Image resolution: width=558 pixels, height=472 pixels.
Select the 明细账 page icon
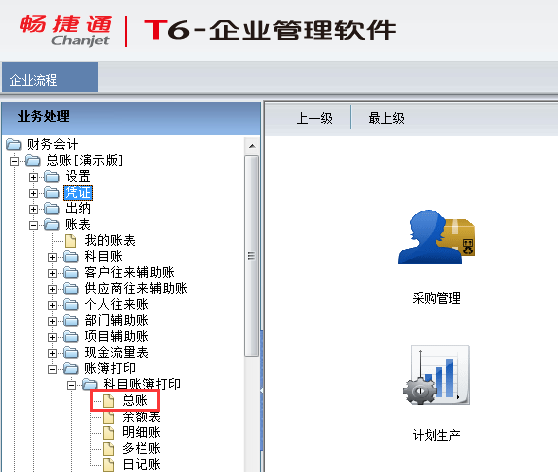pos(109,433)
